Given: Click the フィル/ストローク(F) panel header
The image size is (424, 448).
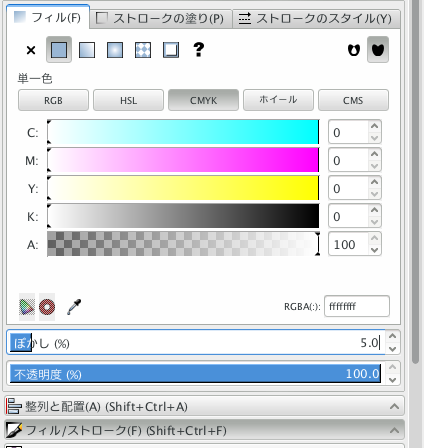Looking at the screenshot, I should (x=204, y=430).
